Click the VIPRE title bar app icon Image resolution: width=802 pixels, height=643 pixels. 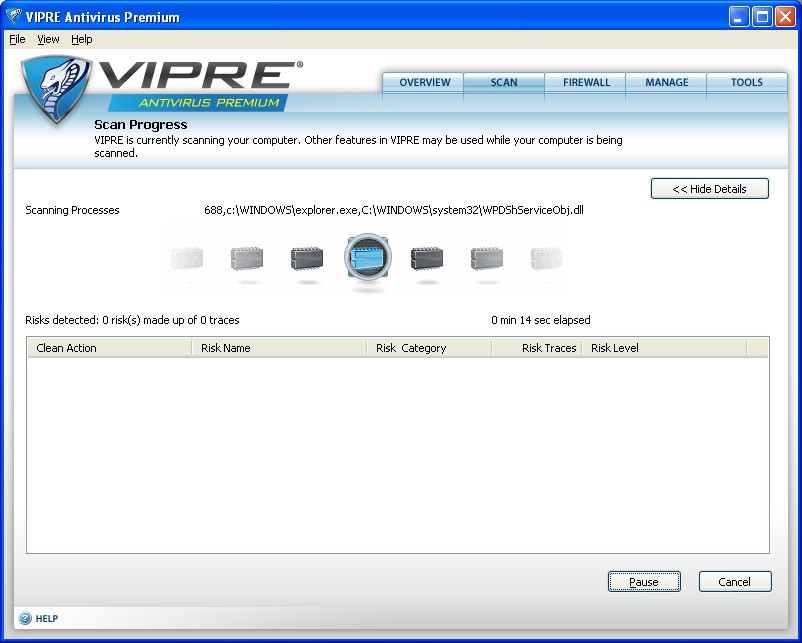pyautogui.click(x=13, y=16)
